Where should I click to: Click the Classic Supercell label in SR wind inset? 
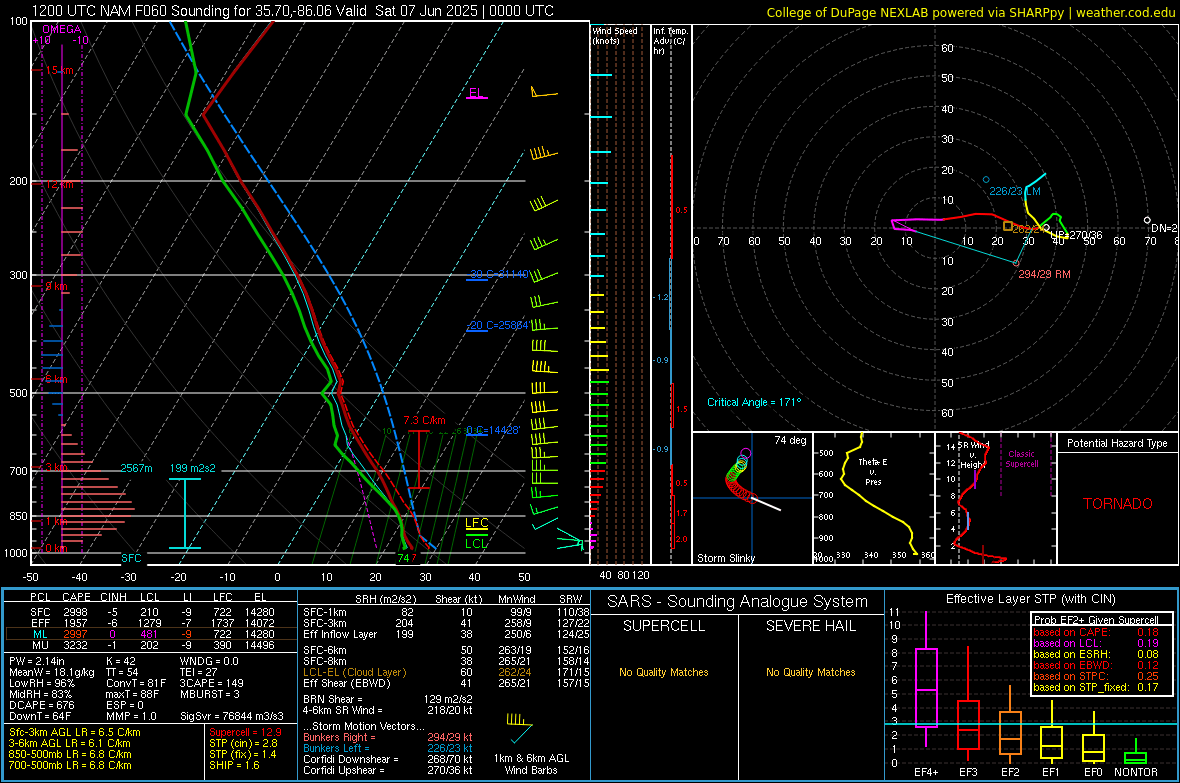click(x=1021, y=459)
